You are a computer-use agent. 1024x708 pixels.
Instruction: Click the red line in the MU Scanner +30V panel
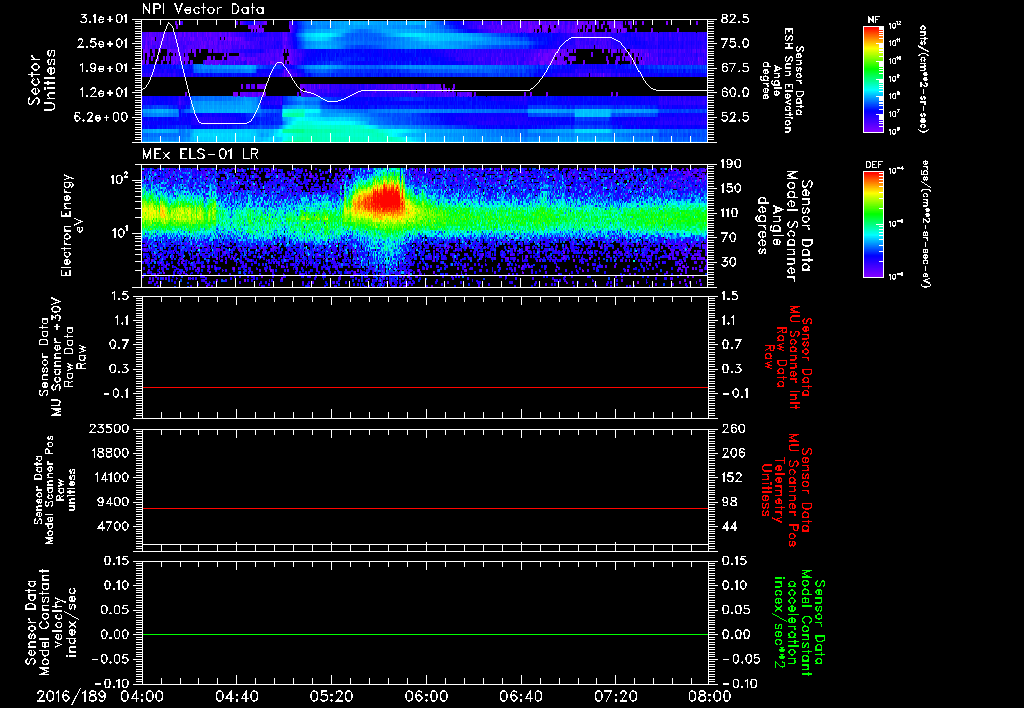(425, 387)
